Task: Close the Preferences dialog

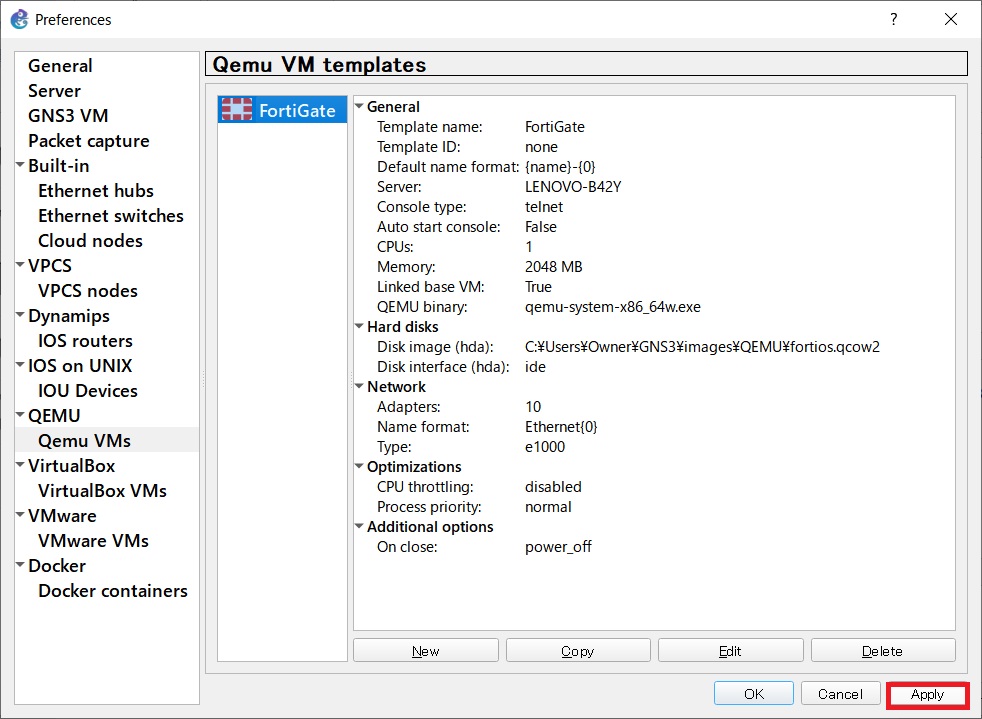Action: [x=951, y=19]
